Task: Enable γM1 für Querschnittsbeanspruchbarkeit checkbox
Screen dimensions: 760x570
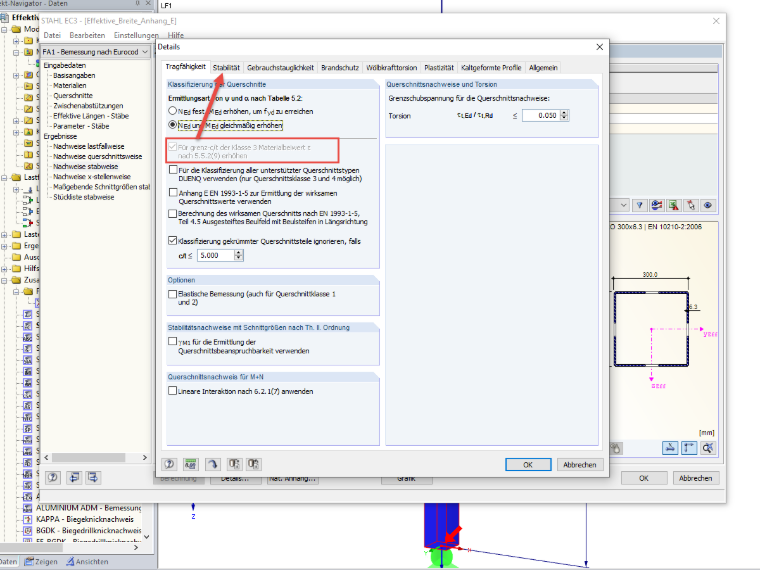Action: point(172,341)
